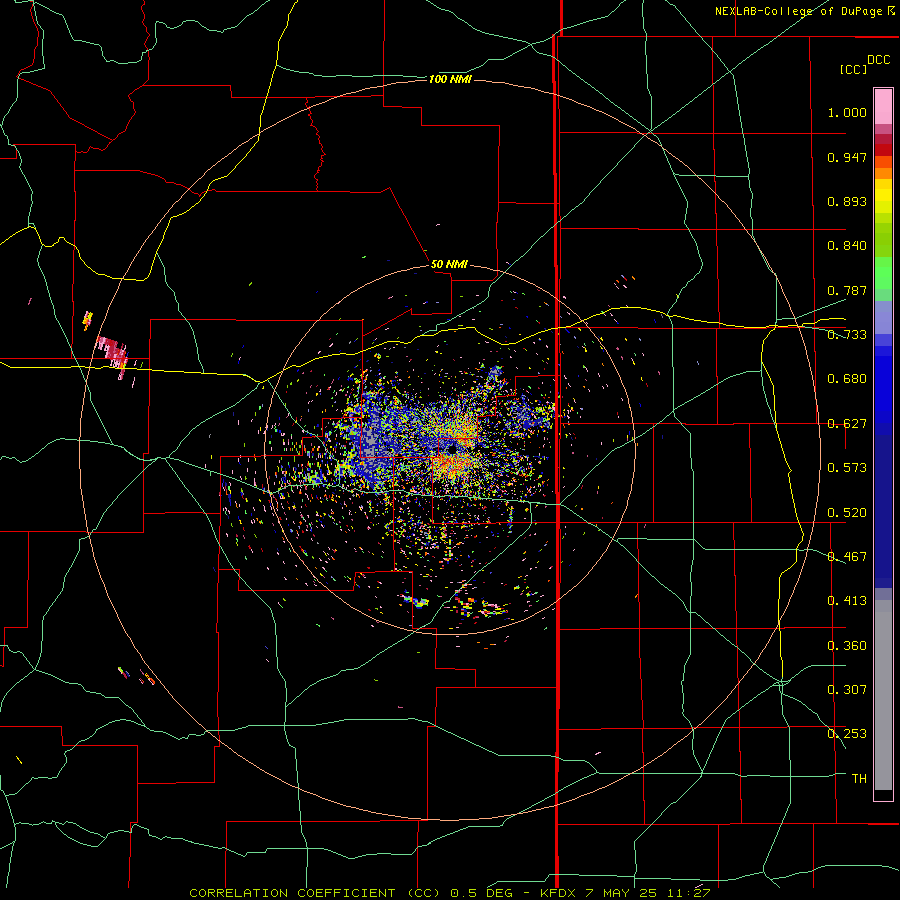The width and height of the screenshot is (900, 900).
Task: Select the 0.307 legend value
Action: [847, 690]
